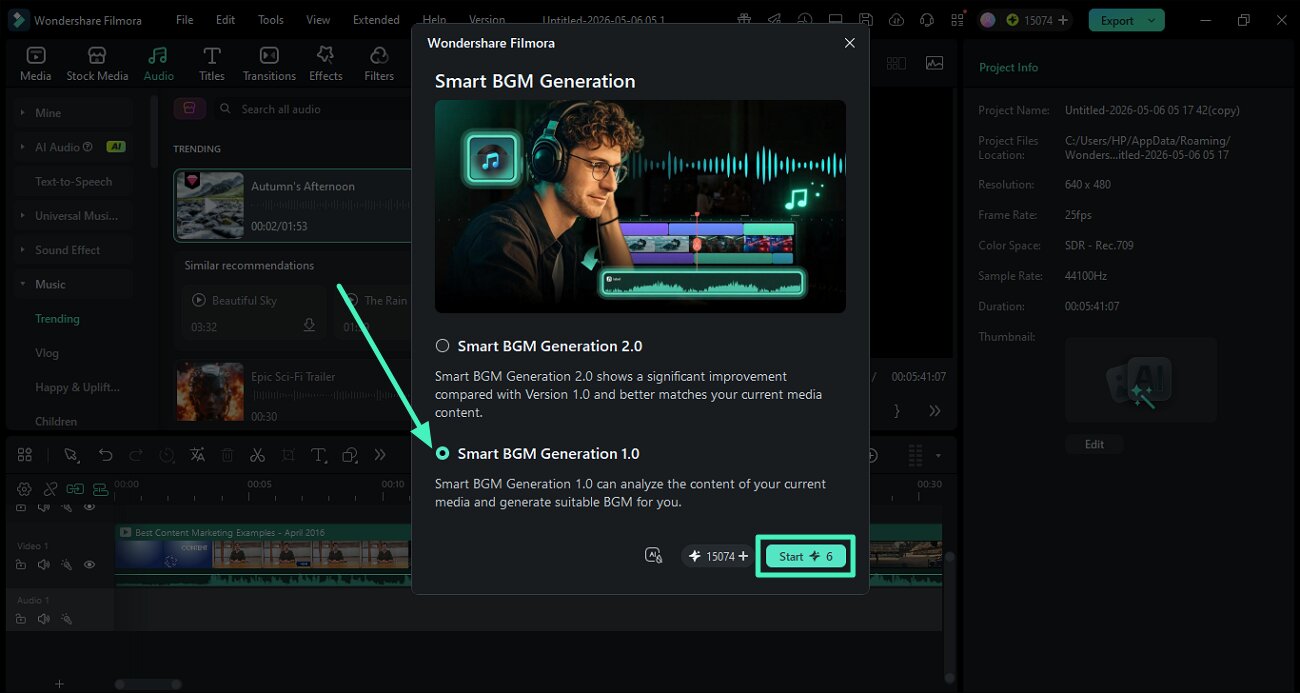Click the Edit thumbnail button
The height and width of the screenshot is (693, 1300).
1094,444
